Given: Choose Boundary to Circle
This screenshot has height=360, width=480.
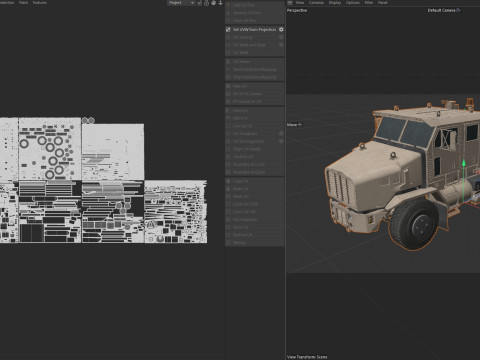Looking at the screenshot, I should click(255, 164).
